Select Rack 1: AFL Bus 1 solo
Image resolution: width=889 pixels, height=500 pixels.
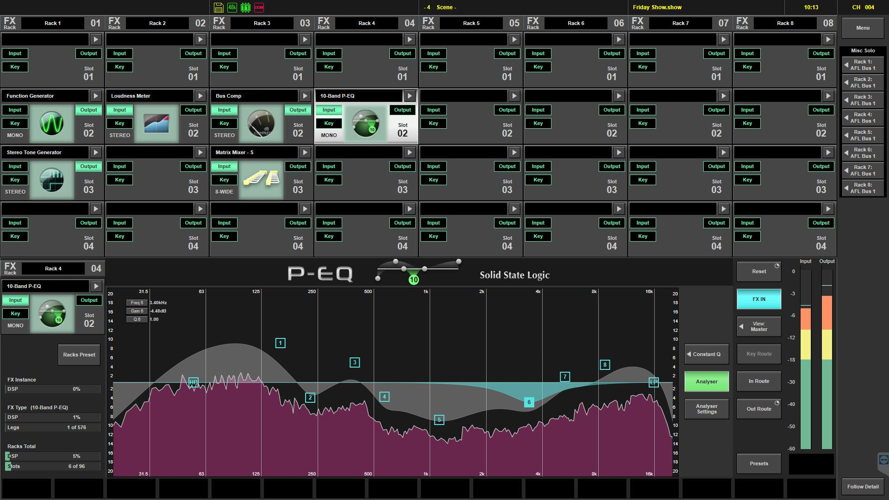tap(862, 65)
